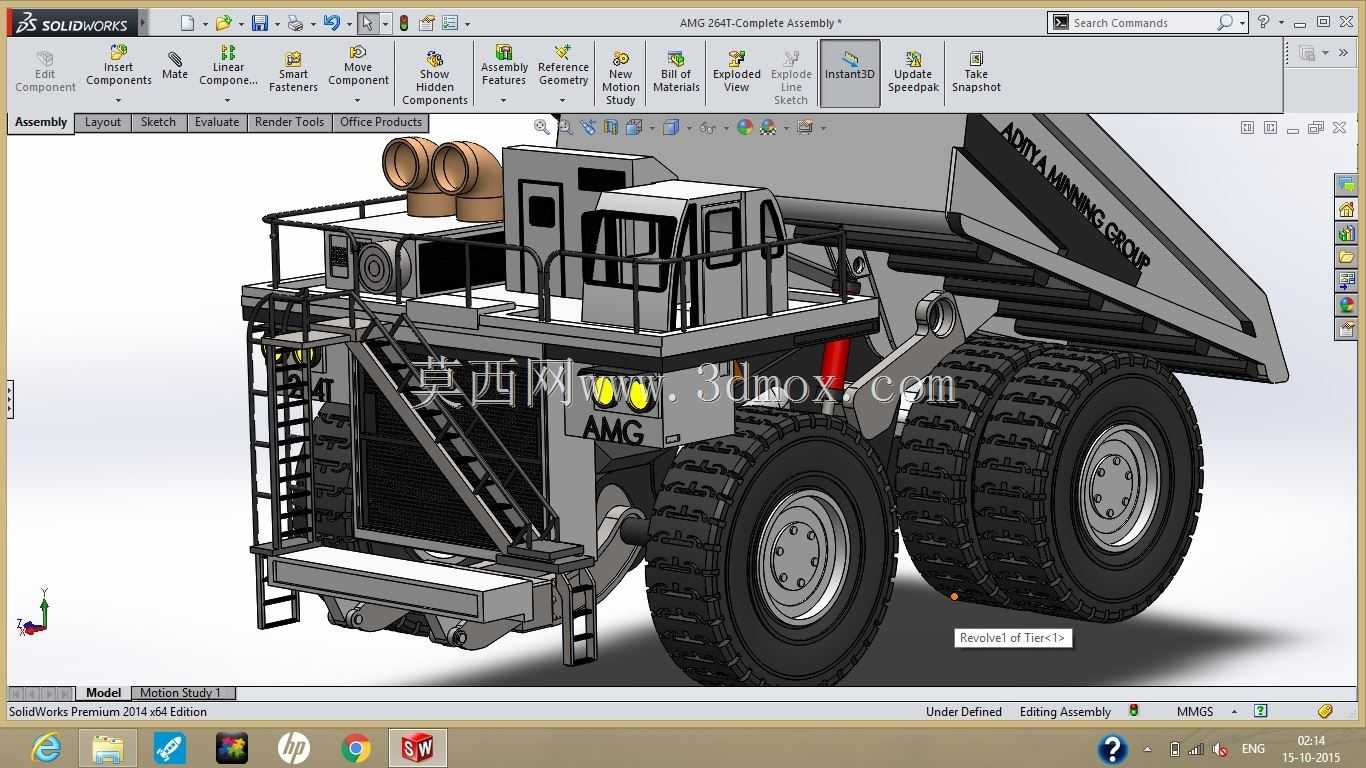Select the Mate tool
The width and height of the screenshot is (1366, 768).
pyautogui.click(x=175, y=66)
